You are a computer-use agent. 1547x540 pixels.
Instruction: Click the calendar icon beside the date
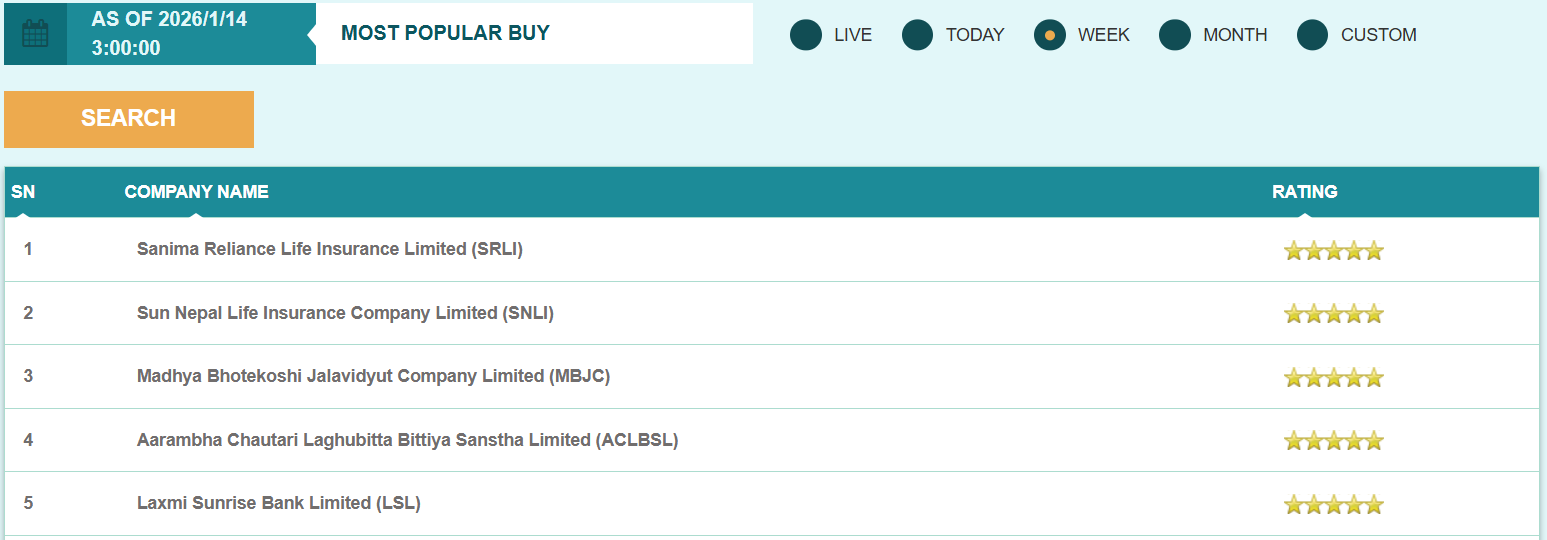35,34
